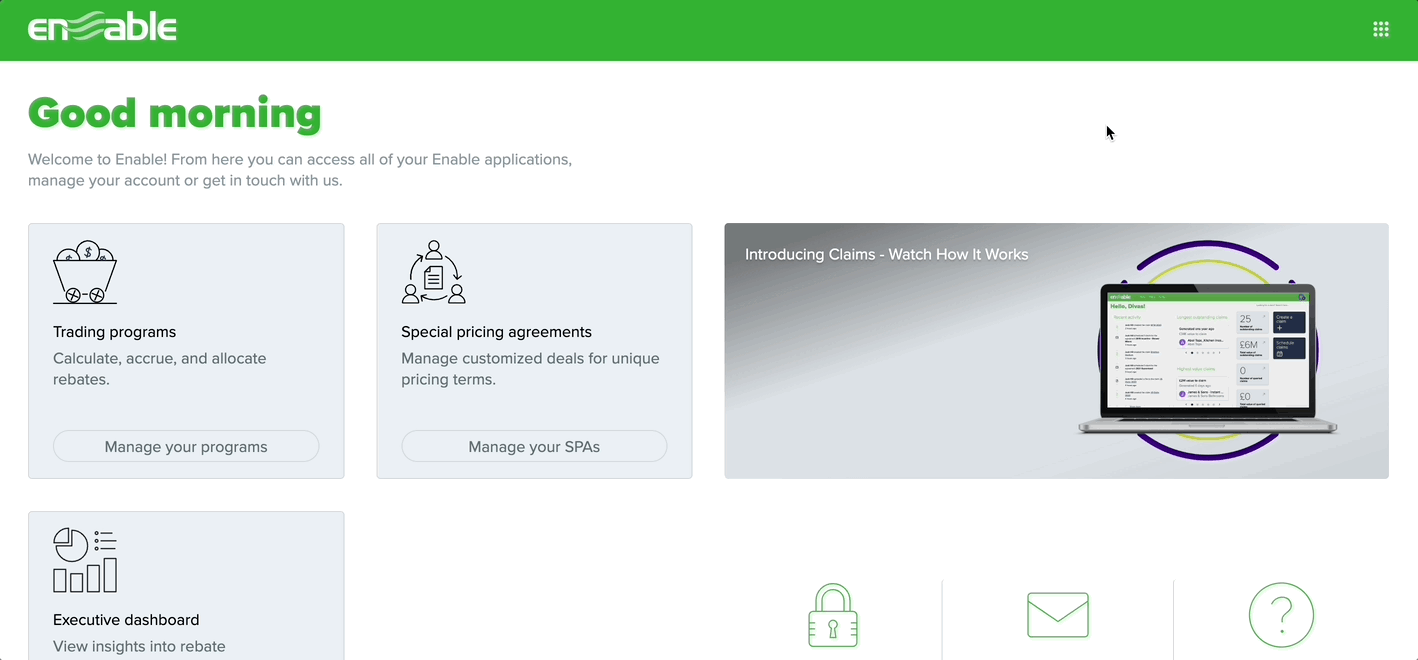Click the Manage your programs button
Image resolution: width=1418 pixels, height=660 pixels.
186,446
